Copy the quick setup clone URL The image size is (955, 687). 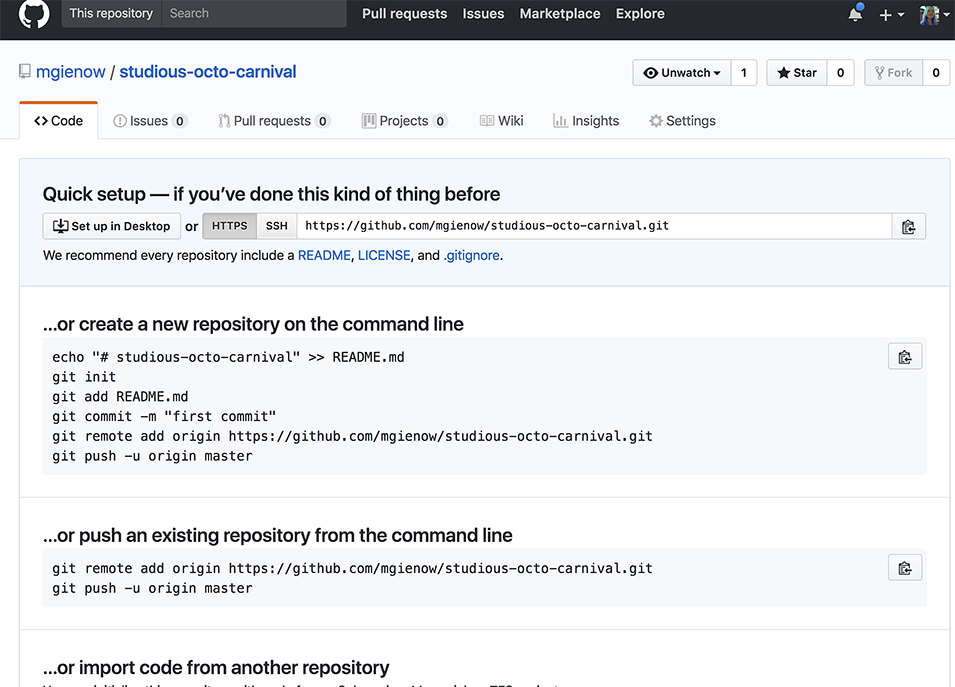click(908, 227)
